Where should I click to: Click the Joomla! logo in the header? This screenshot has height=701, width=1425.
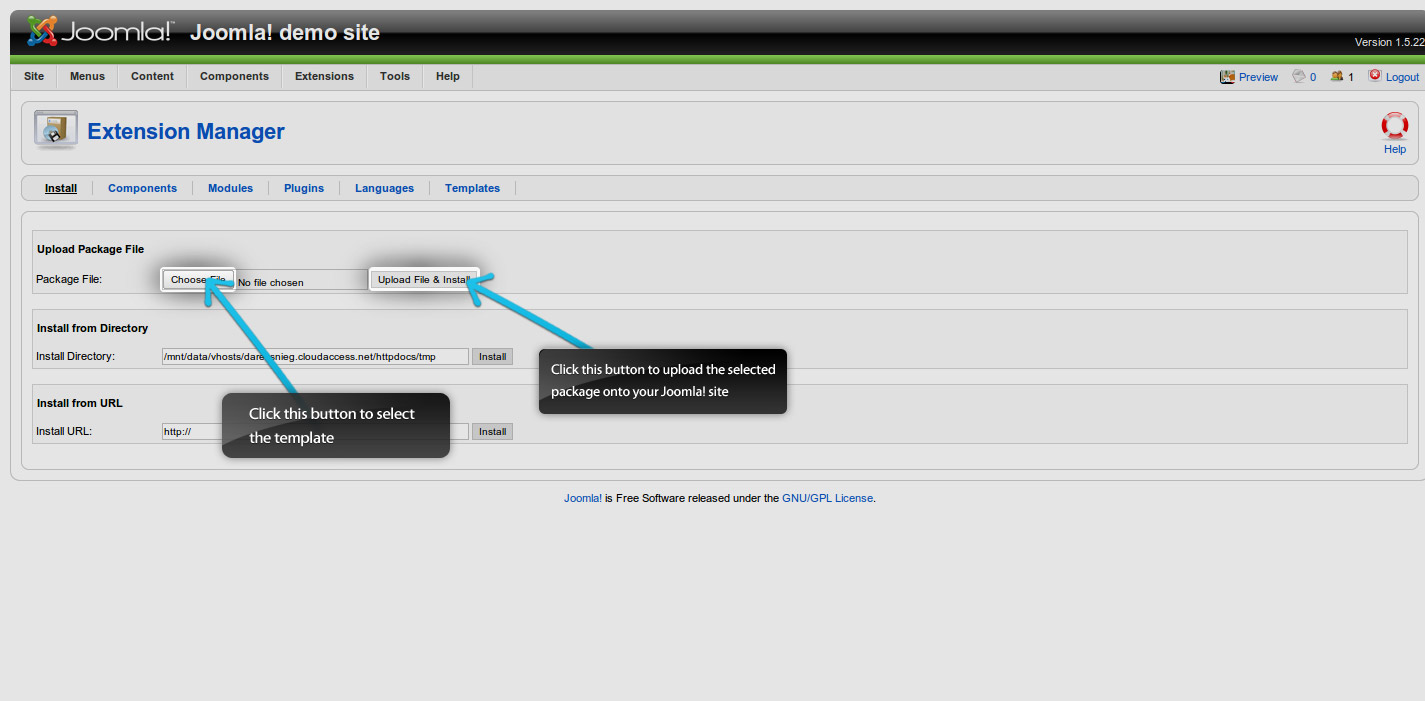[x=99, y=32]
